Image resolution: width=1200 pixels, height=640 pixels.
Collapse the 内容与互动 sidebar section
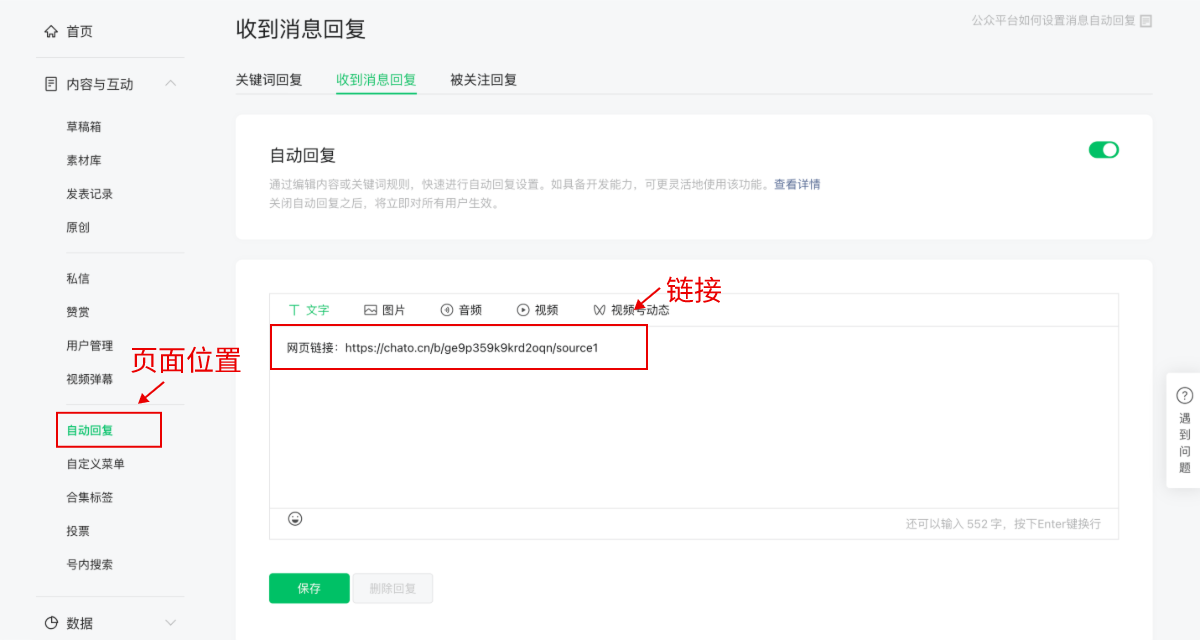[170, 84]
